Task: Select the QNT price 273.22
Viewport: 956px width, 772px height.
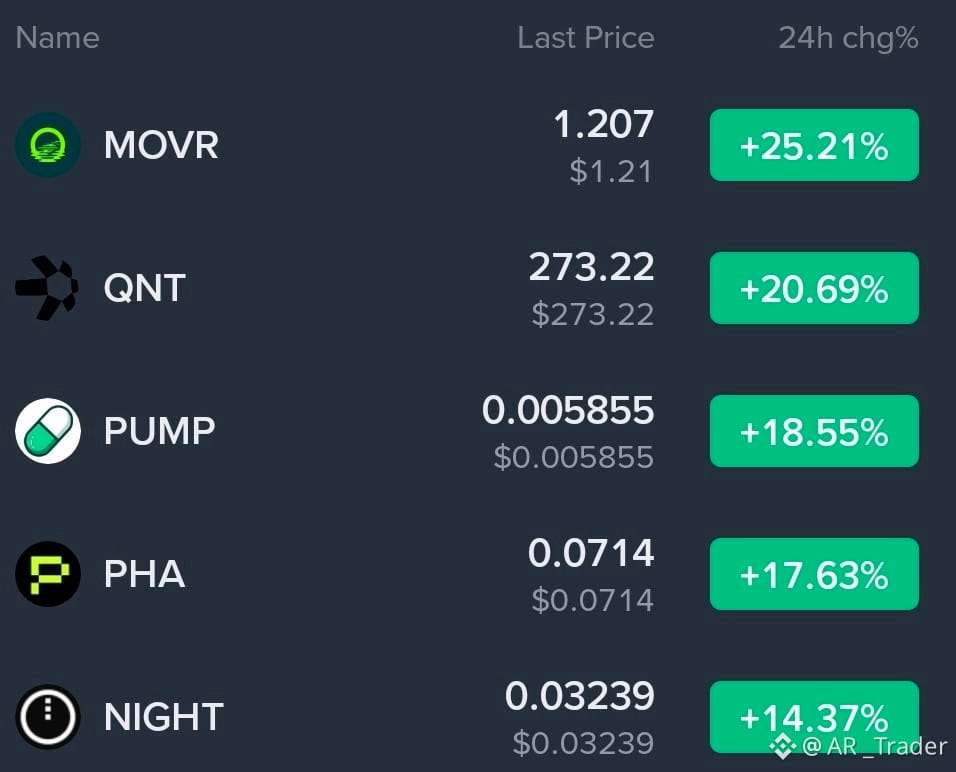Action: click(591, 267)
